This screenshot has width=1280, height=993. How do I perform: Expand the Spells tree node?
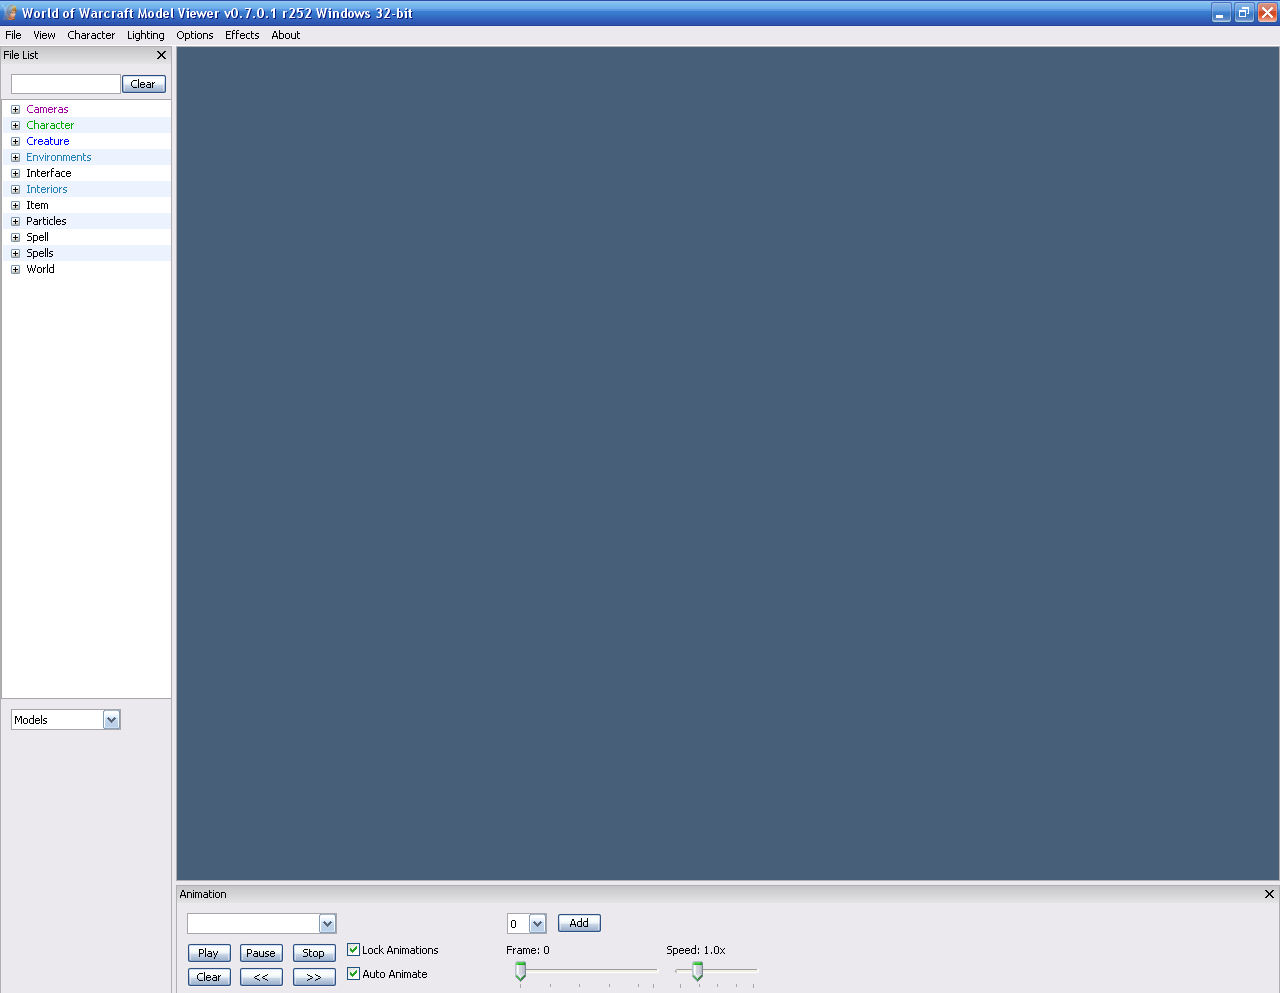coord(15,253)
